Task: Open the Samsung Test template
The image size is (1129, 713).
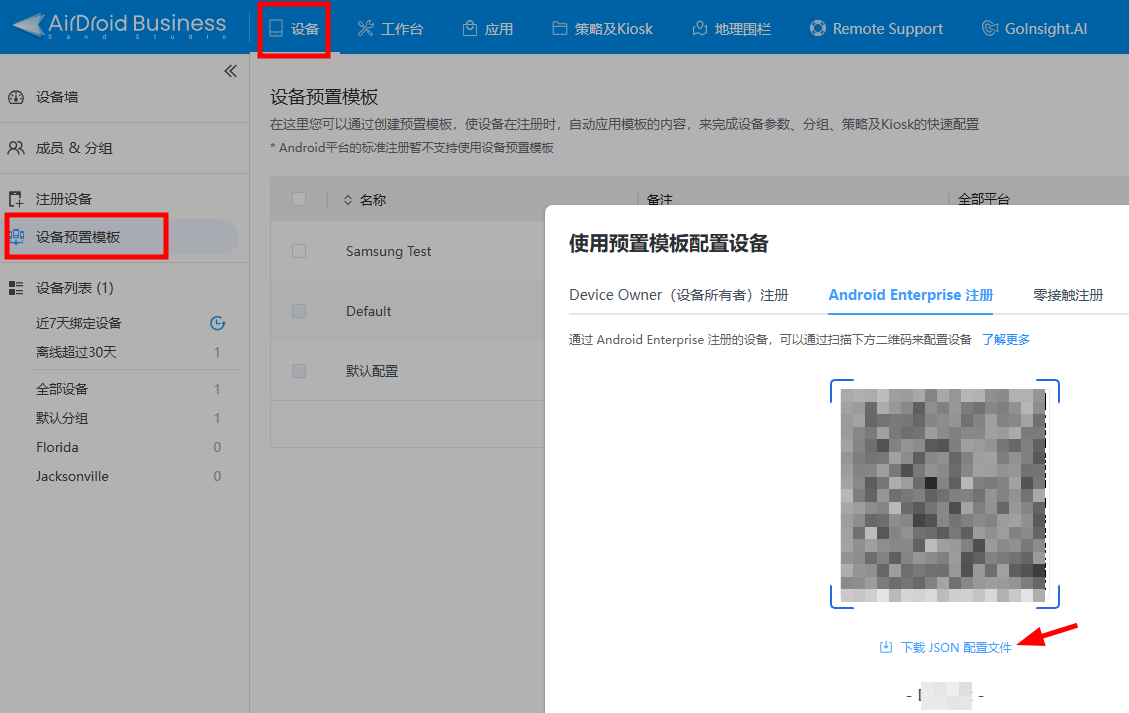Action: click(388, 251)
